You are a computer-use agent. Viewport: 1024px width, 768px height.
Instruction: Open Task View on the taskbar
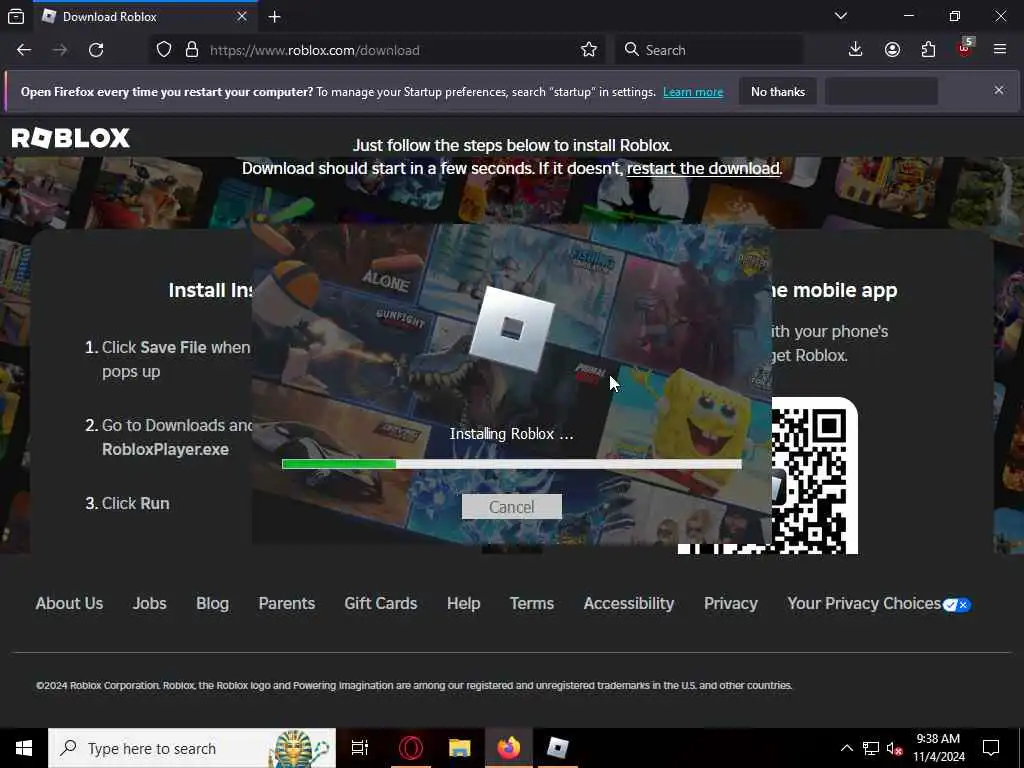(360, 748)
